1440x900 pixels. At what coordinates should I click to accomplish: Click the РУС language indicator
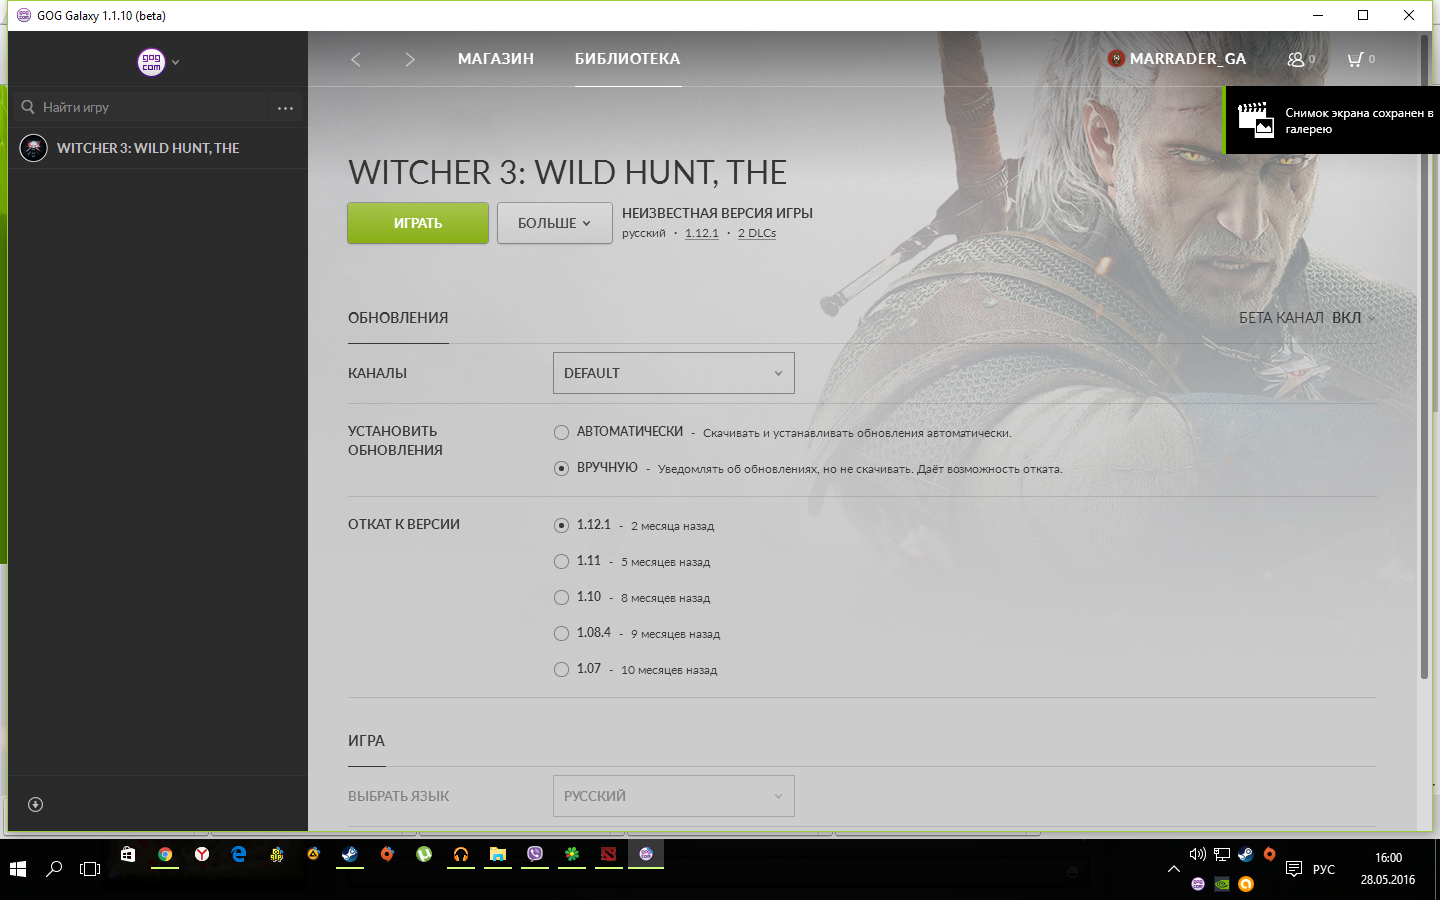point(1324,869)
